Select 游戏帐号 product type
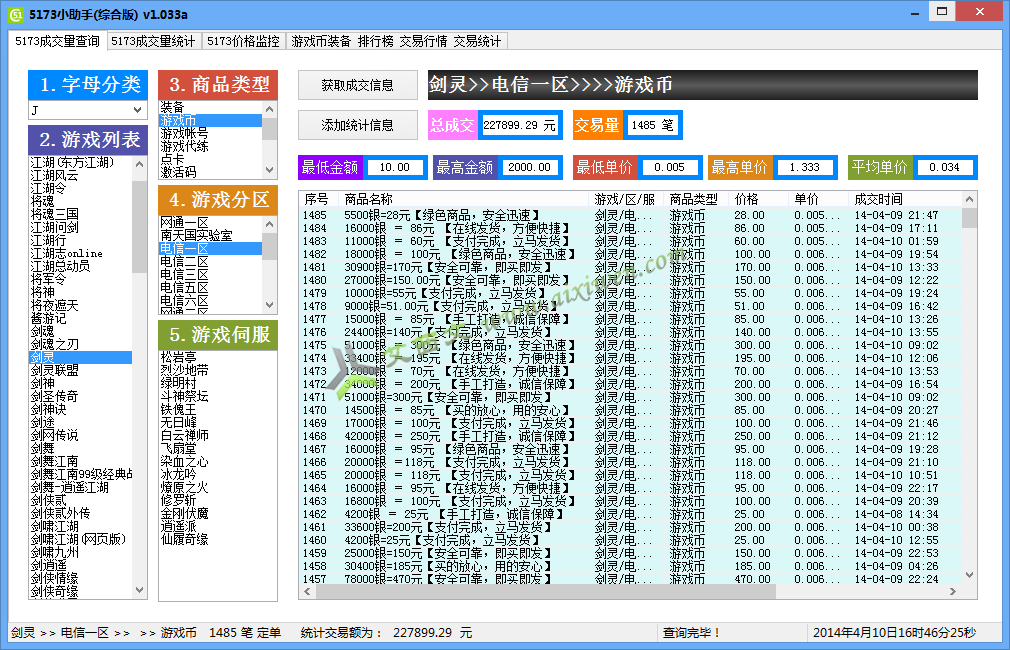Viewport: 1010px width, 650px height. click(211, 133)
